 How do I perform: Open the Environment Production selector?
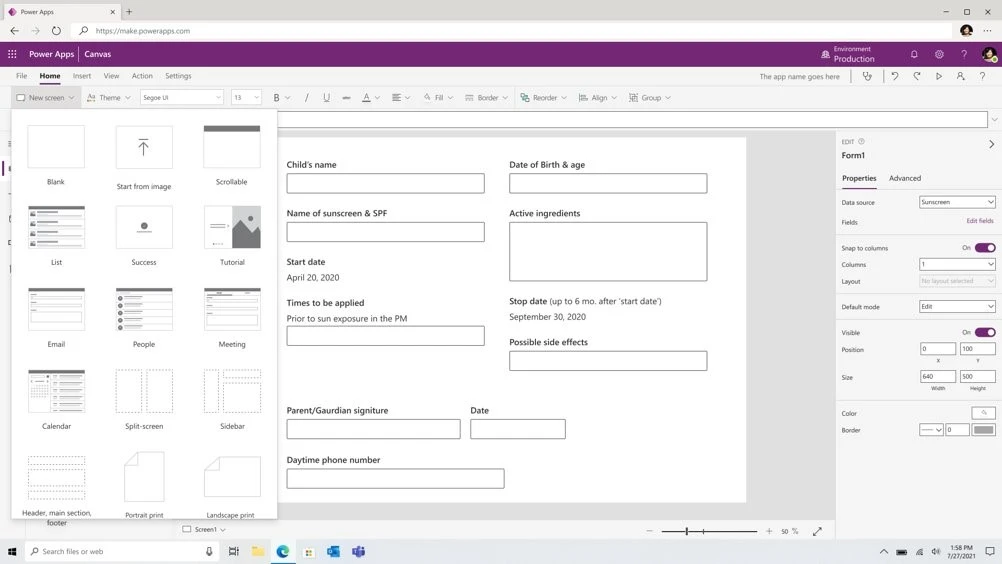point(848,54)
